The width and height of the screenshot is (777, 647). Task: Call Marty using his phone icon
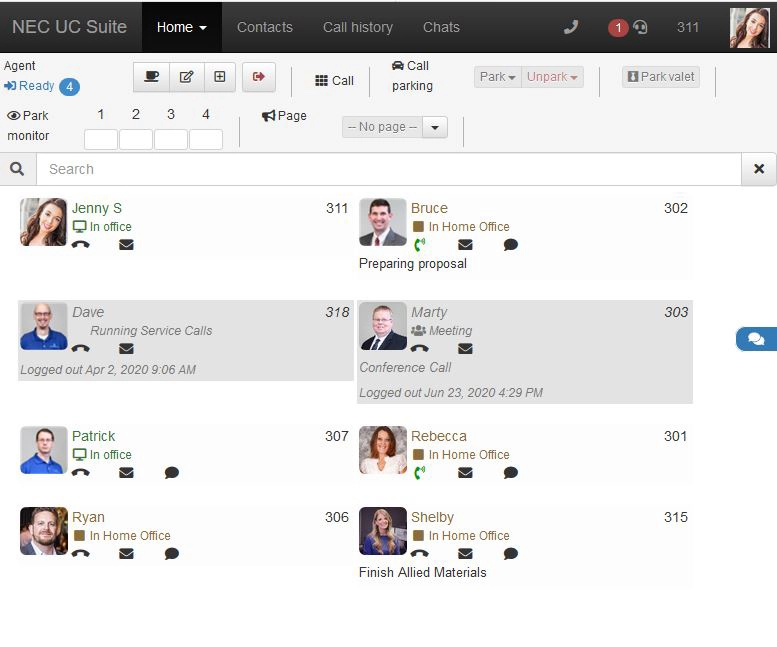(x=419, y=348)
